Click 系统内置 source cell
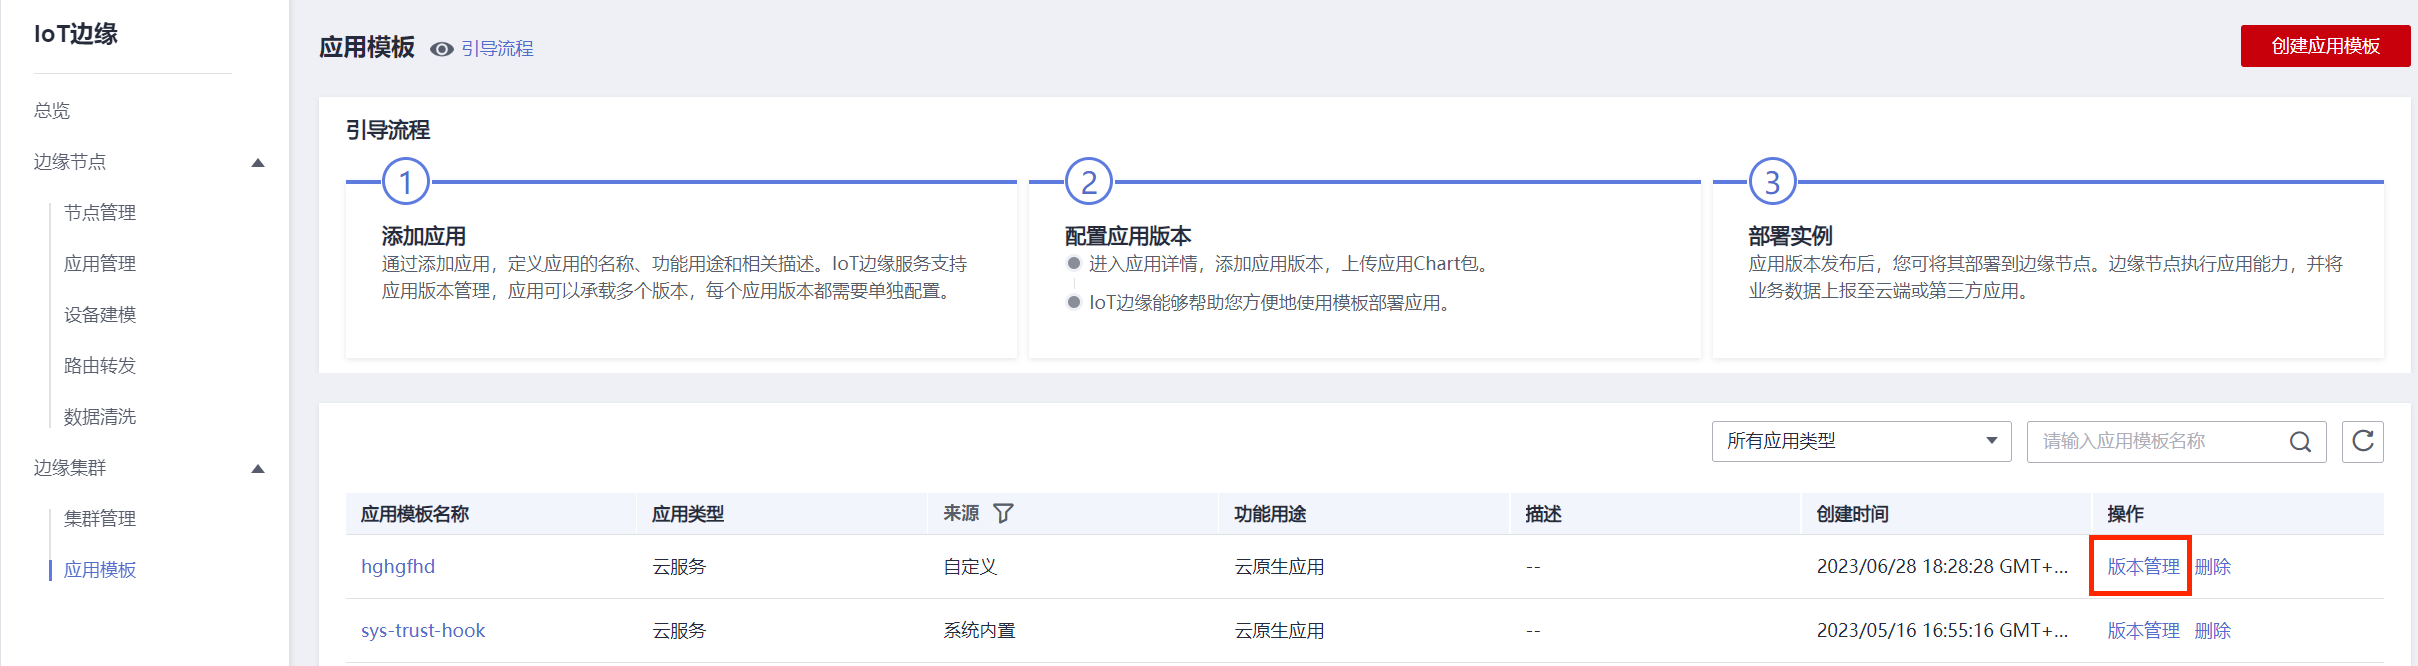2418x666 pixels. coord(979,630)
